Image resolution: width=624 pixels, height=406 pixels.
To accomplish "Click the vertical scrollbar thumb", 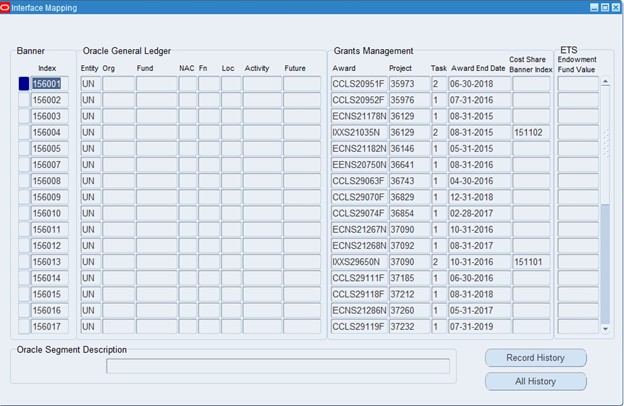I will tap(605, 260).
